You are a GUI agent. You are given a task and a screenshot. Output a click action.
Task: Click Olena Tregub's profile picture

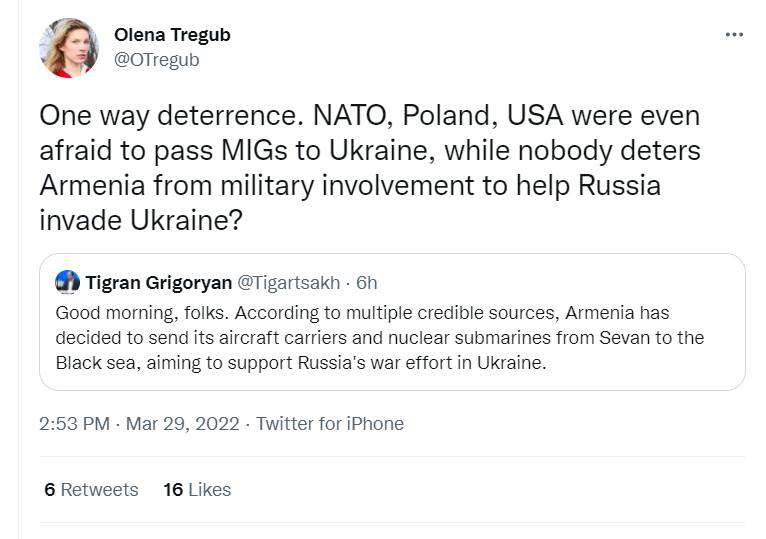click(68, 48)
